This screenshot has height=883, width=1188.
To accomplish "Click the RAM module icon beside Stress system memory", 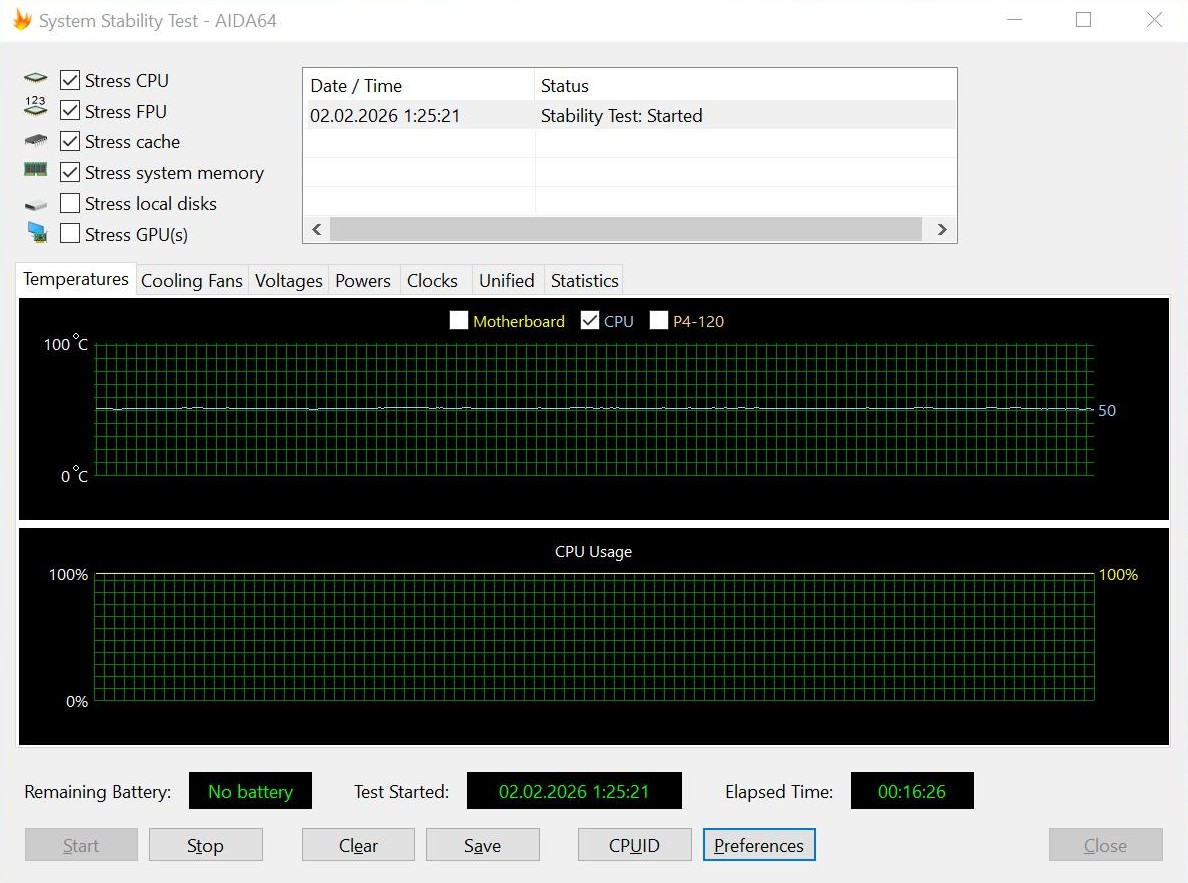I will pyautogui.click(x=36, y=170).
